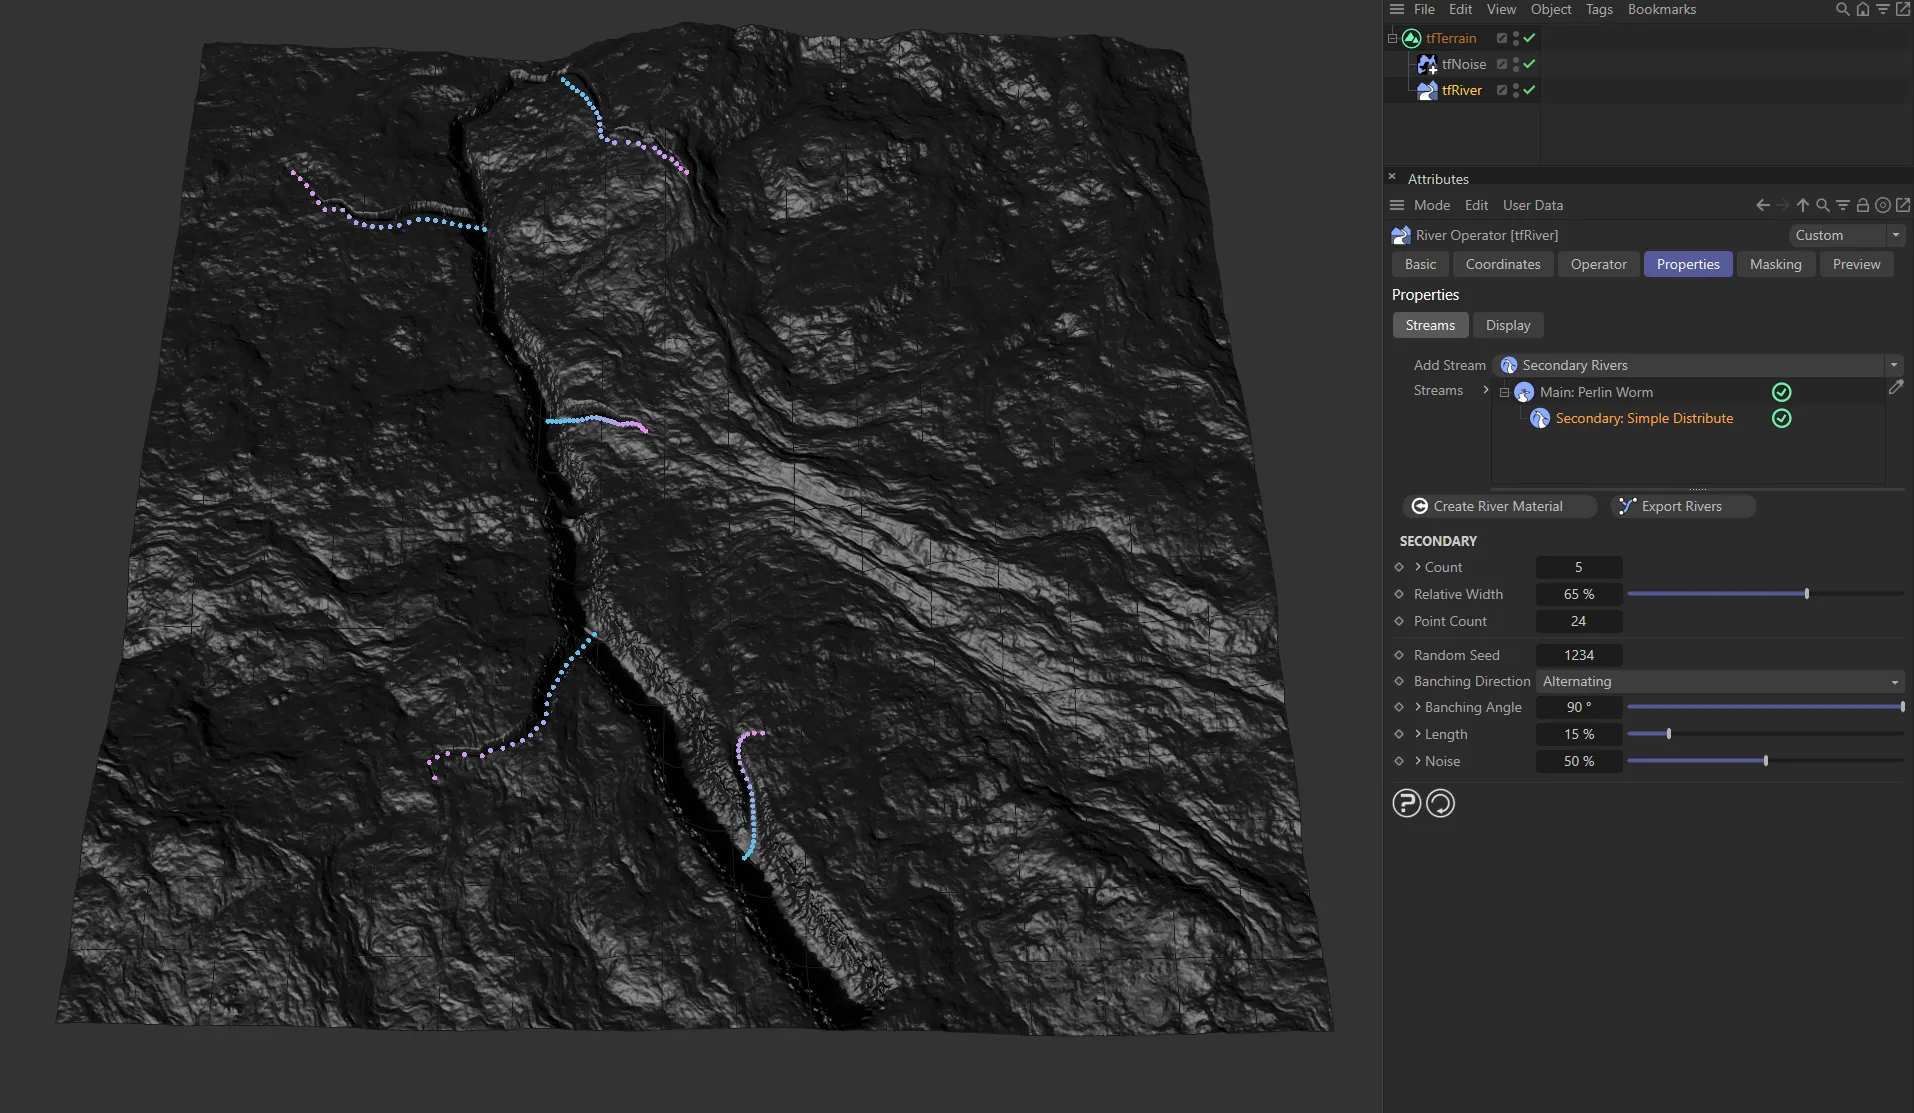This screenshot has height=1113, width=1914.
Task: Click the tfTerrain object icon
Action: 1411,38
